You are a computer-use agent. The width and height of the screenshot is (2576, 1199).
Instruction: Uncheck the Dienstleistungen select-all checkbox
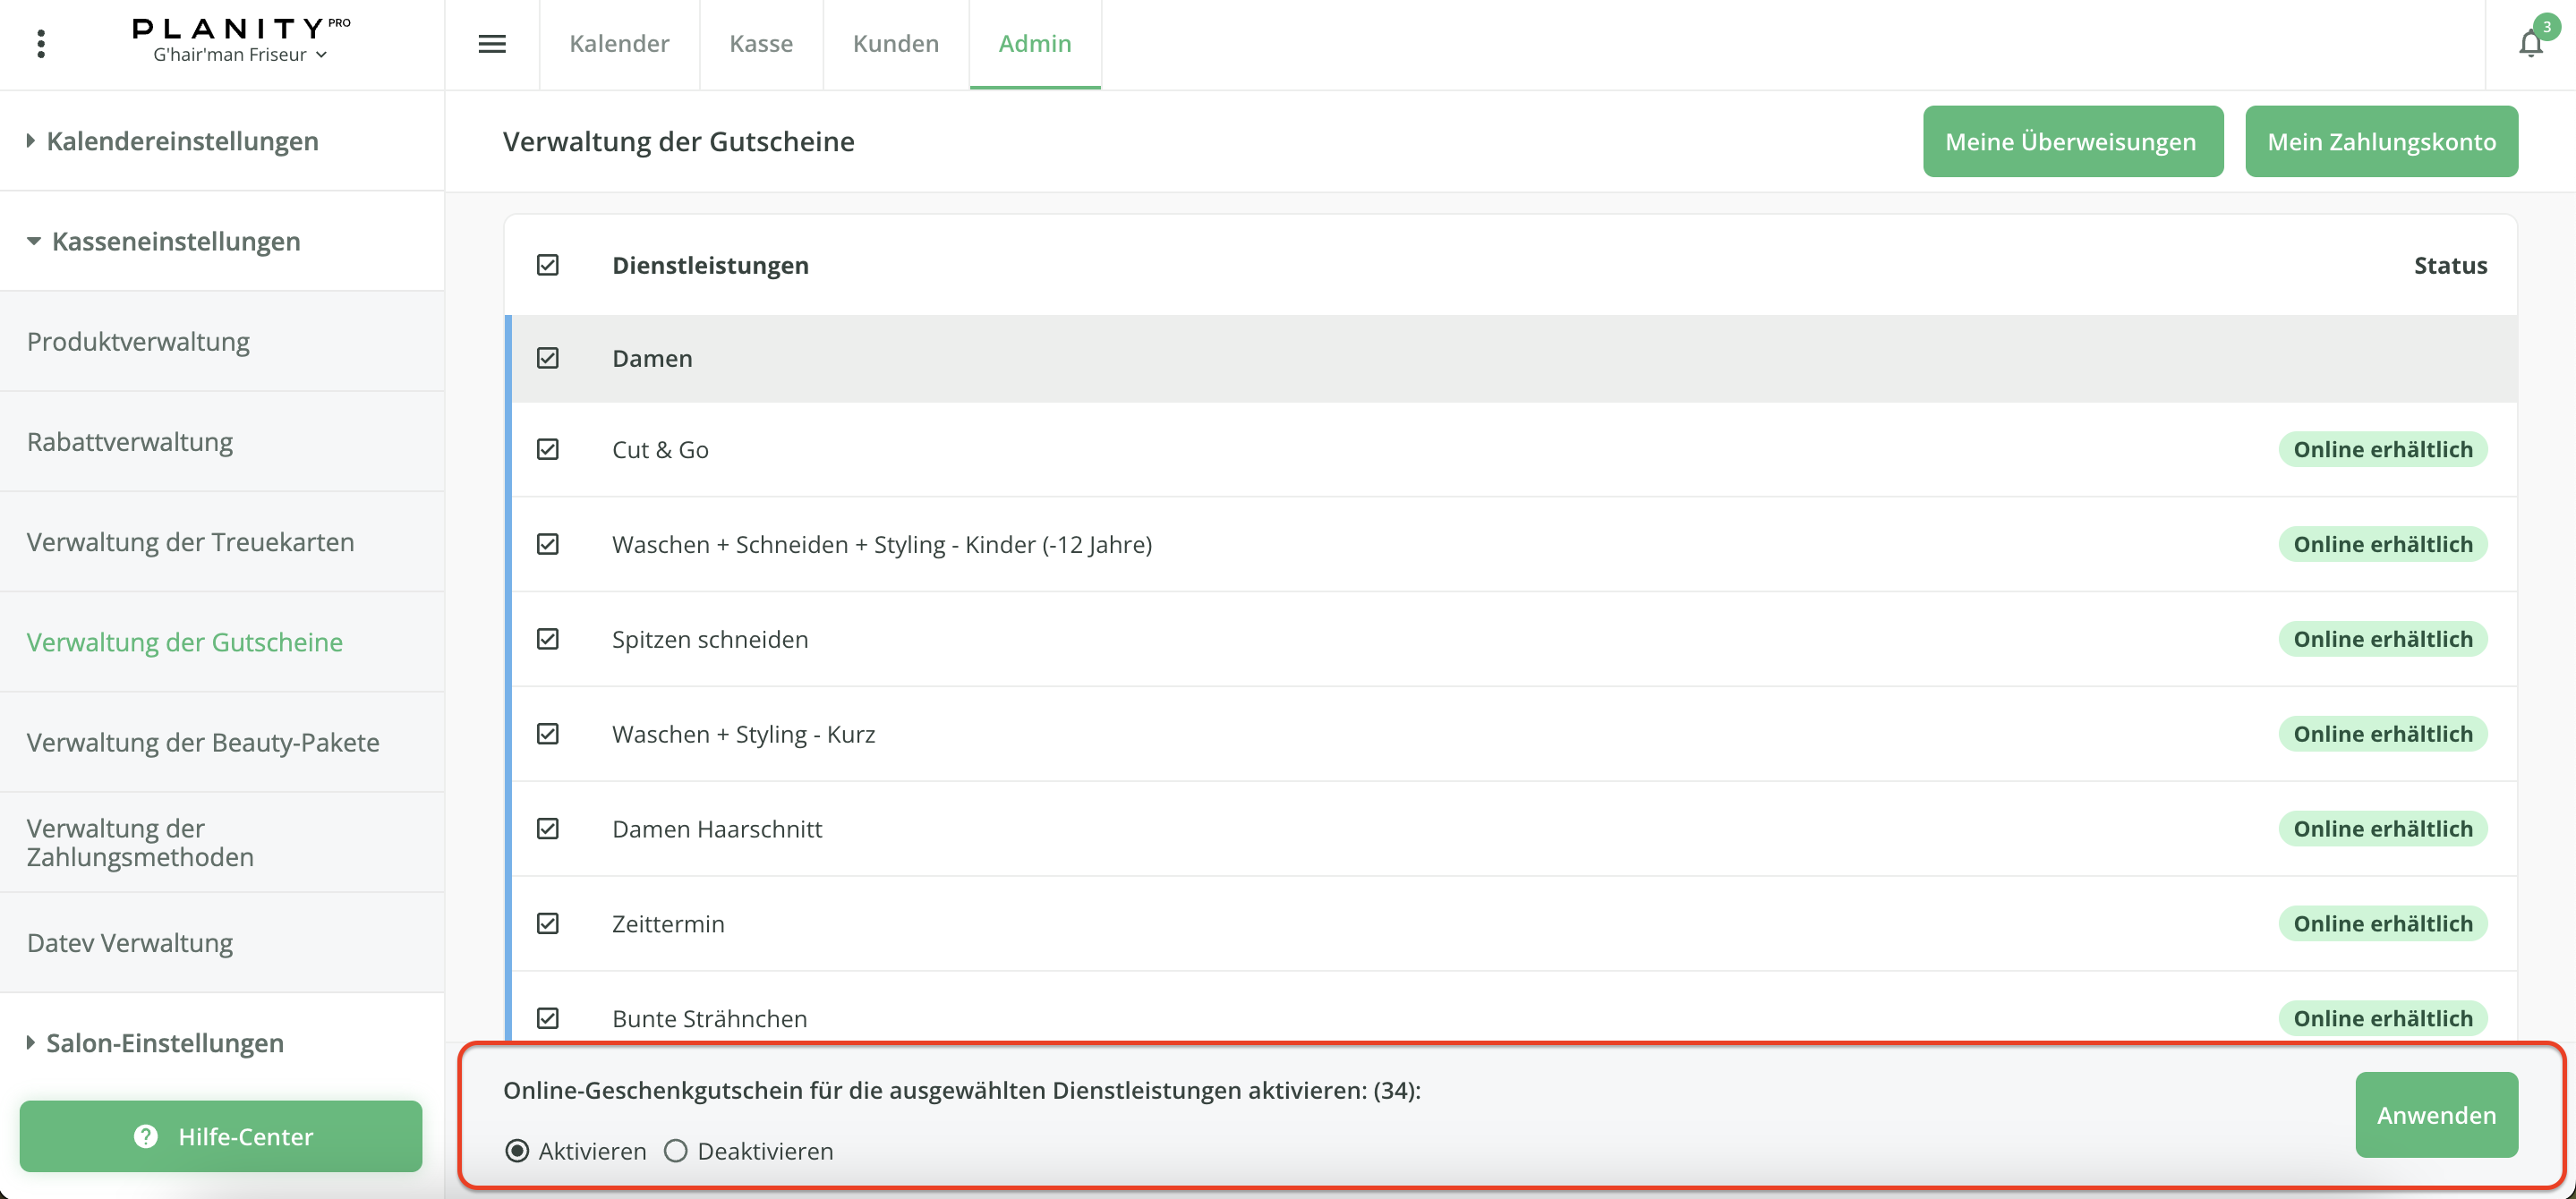click(x=548, y=265)
